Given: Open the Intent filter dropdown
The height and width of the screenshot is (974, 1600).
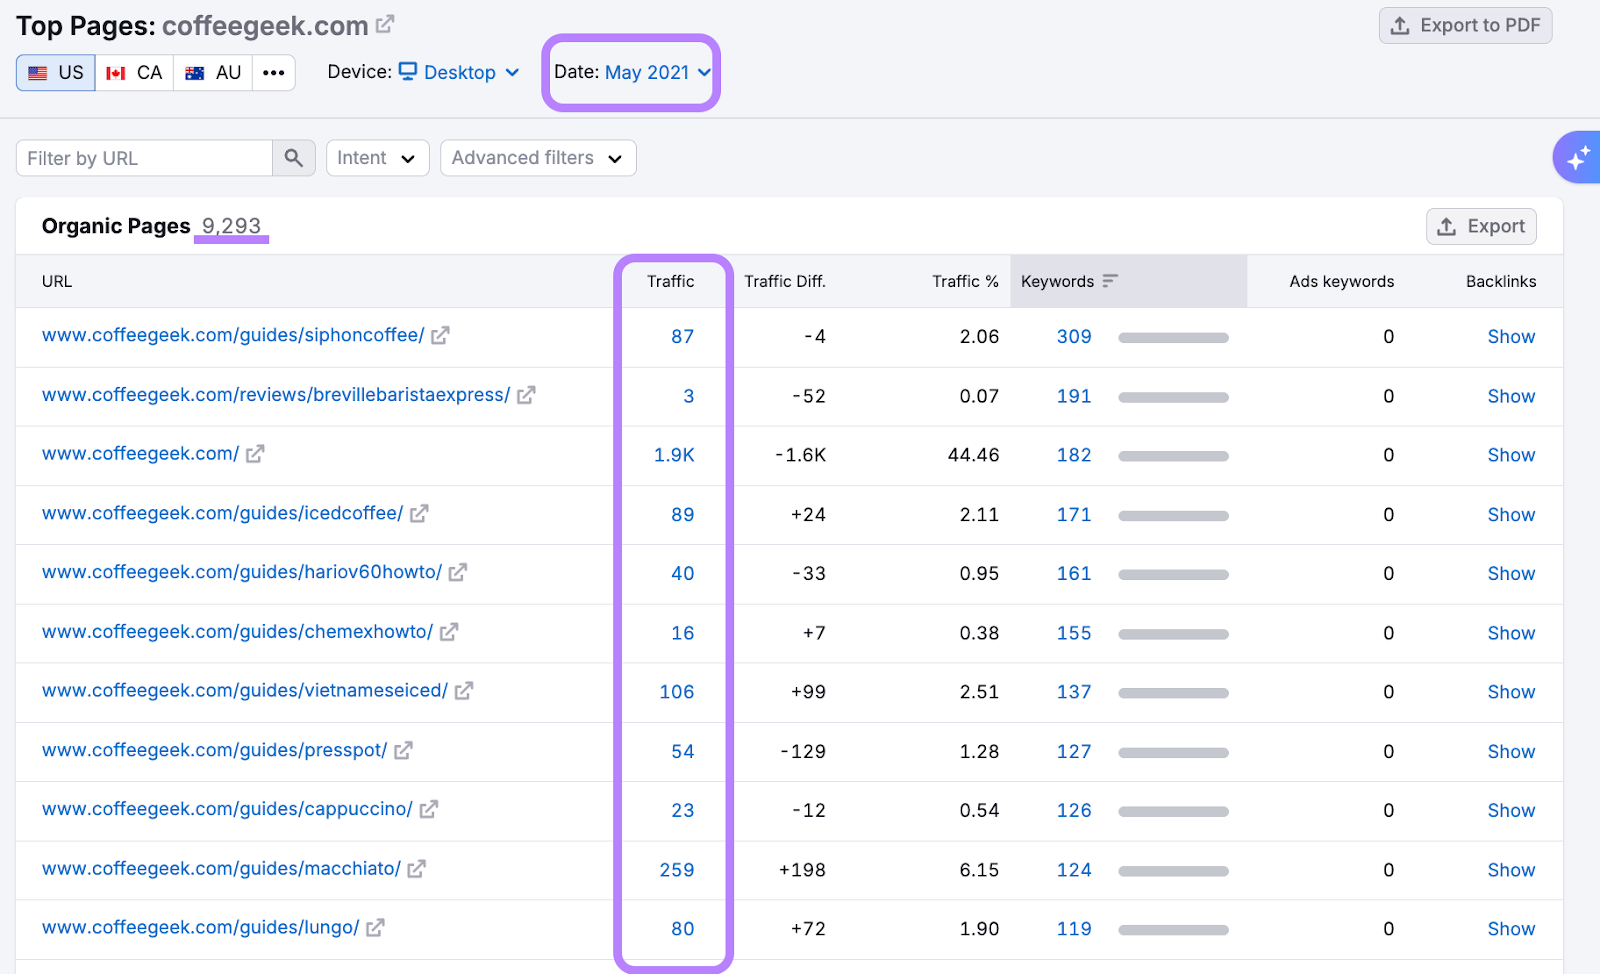Looking at the screenshot, I should pyautogui.click(x=377, y=158).
